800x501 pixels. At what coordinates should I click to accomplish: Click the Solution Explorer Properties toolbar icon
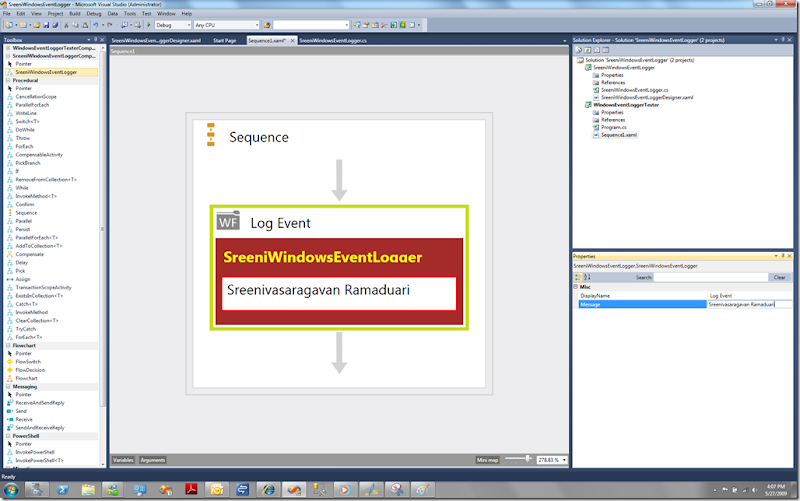(579, 50)
